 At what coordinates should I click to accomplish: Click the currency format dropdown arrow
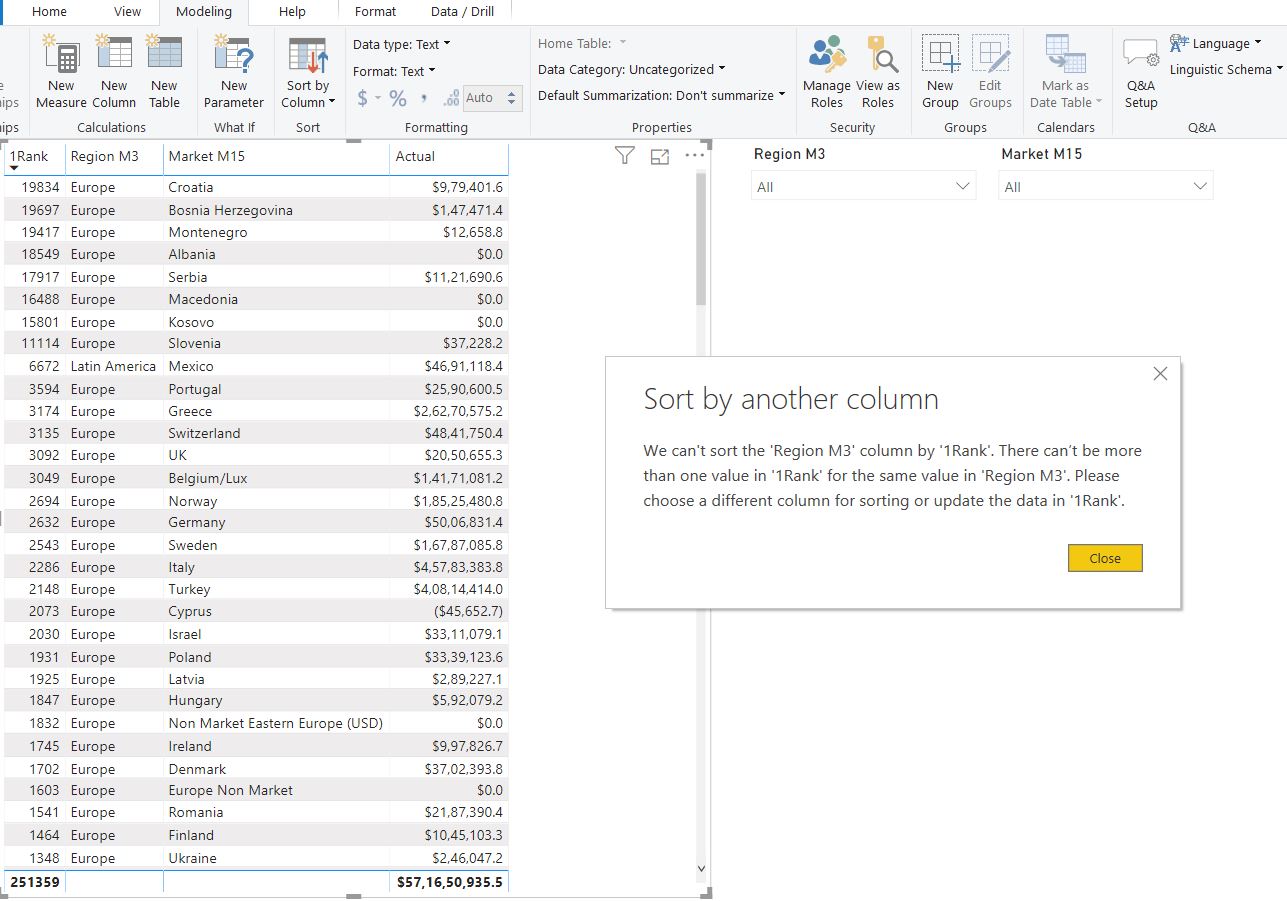tap(378, 98)
